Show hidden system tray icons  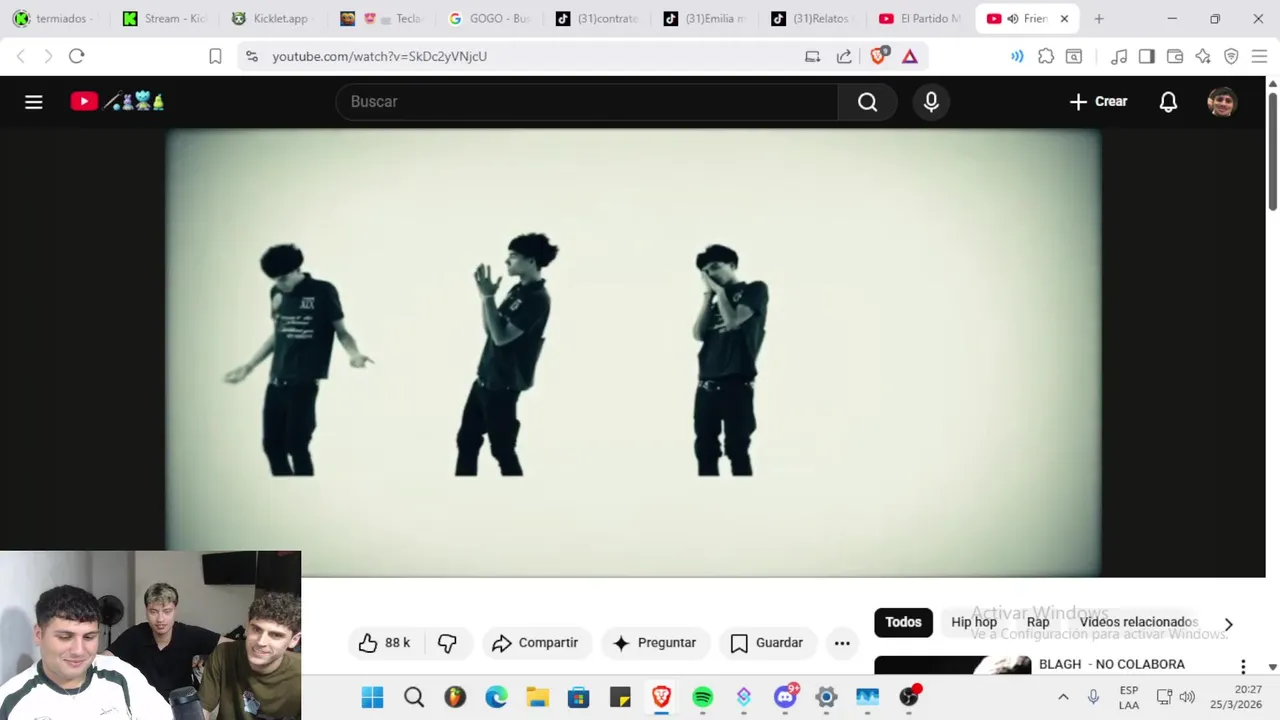1063,697
